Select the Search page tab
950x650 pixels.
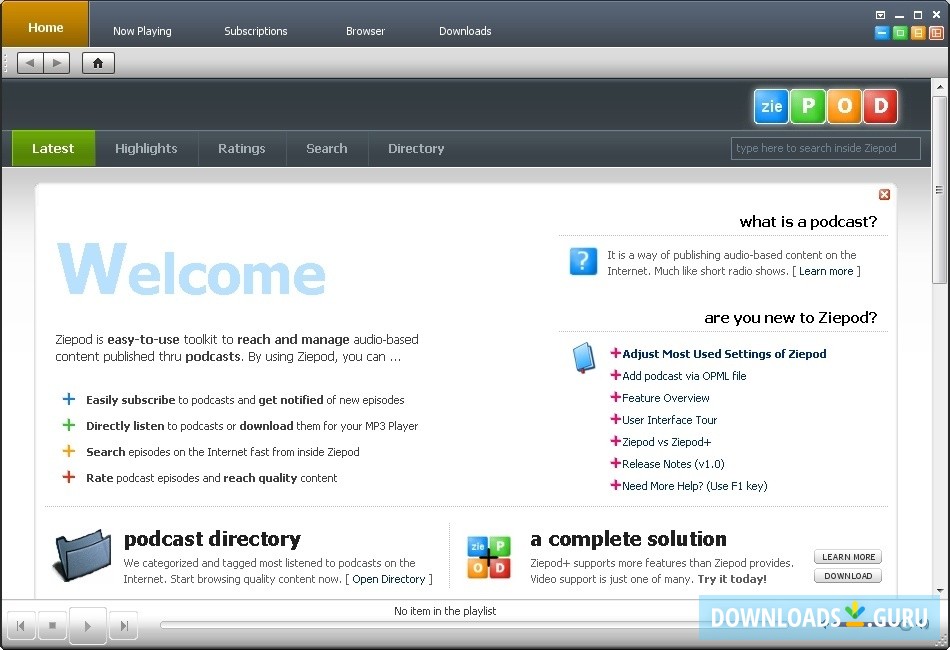[327, 148]
